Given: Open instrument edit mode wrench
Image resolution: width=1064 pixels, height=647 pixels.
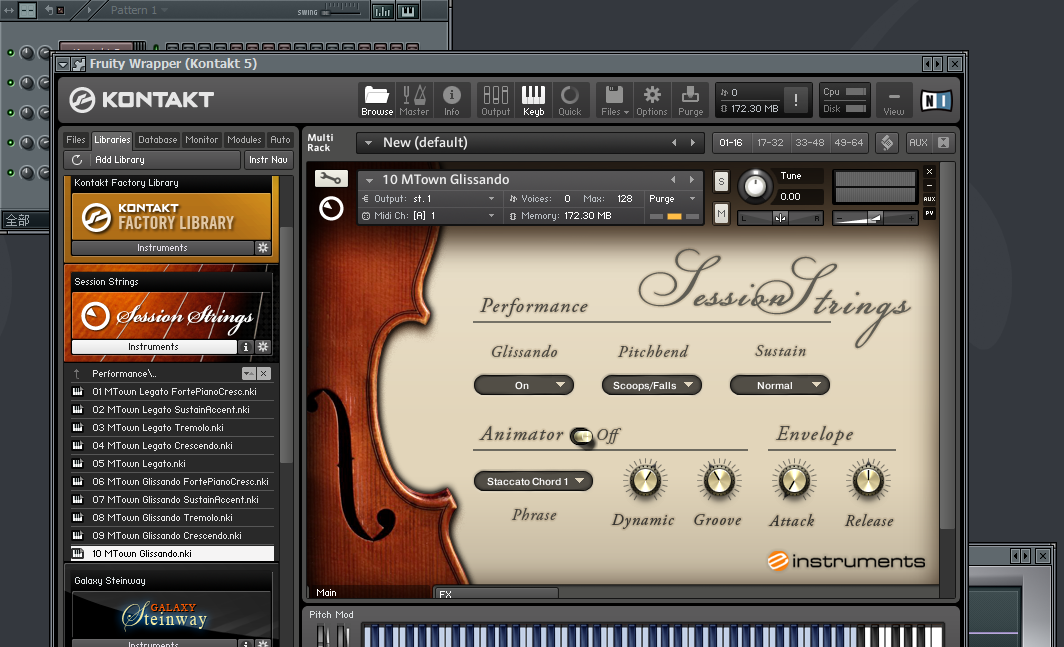Looking at the screenshot, I should pyautogui.click(x=331, y=179).
